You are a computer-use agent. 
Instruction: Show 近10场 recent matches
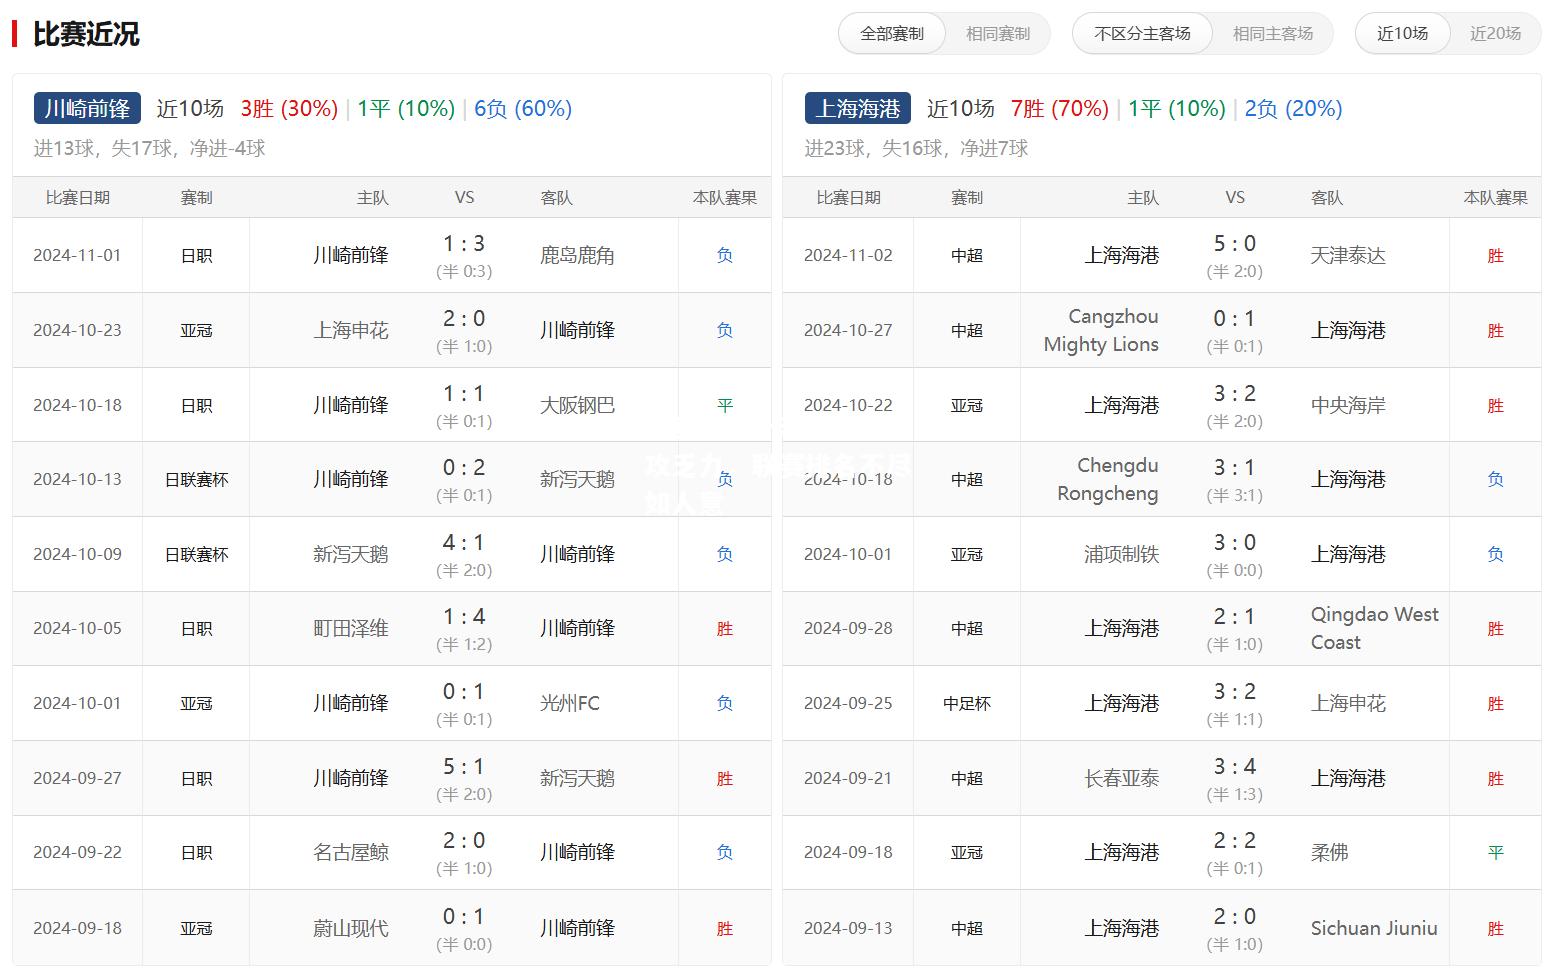pyautogui.click(x=1402, y=34)
